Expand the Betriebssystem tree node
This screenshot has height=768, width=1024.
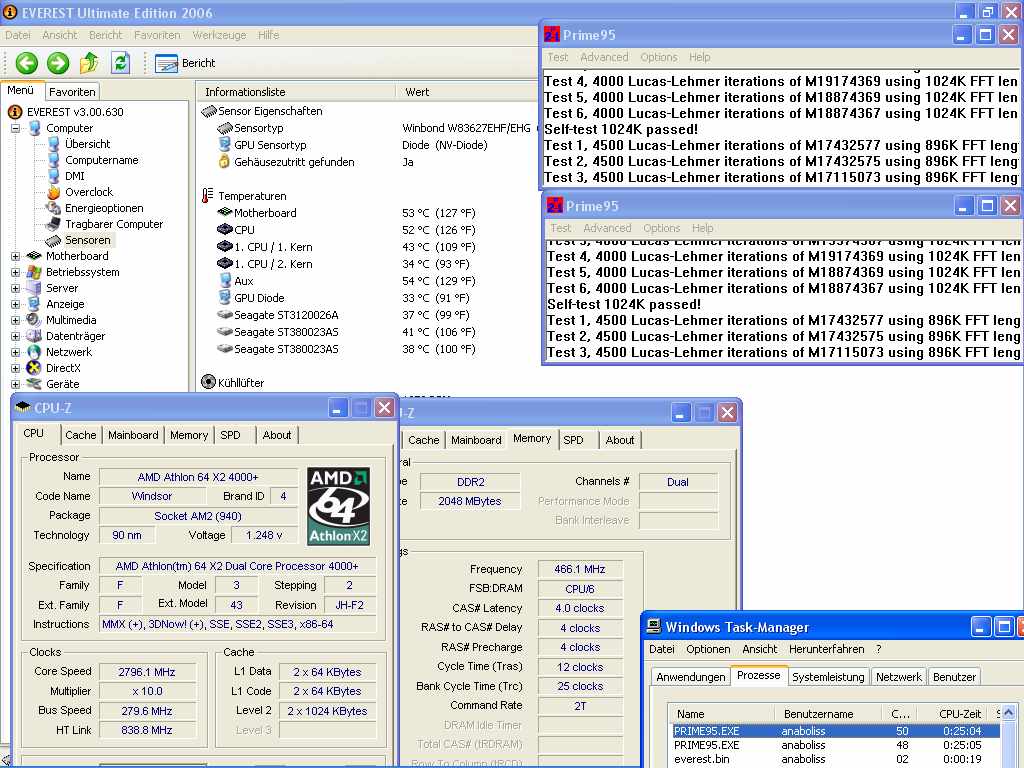coord(15,272)
